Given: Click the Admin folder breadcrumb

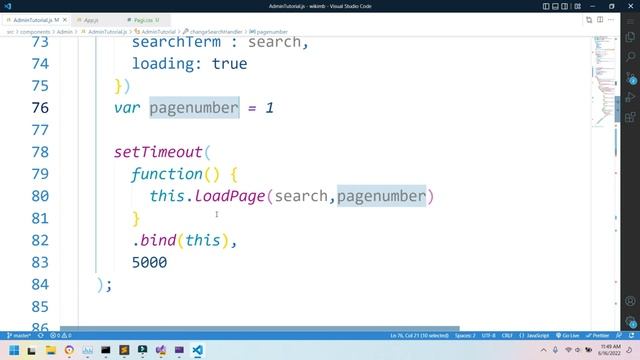Looking at the screenshot, I should [x=64, y=32].
